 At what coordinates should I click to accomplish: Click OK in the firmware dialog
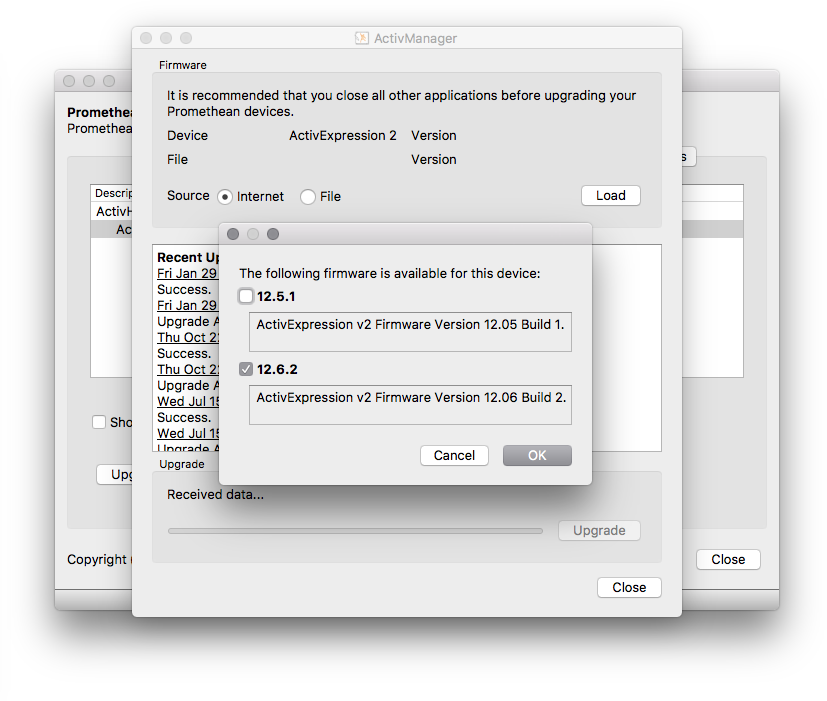click(x=537, y=455)
